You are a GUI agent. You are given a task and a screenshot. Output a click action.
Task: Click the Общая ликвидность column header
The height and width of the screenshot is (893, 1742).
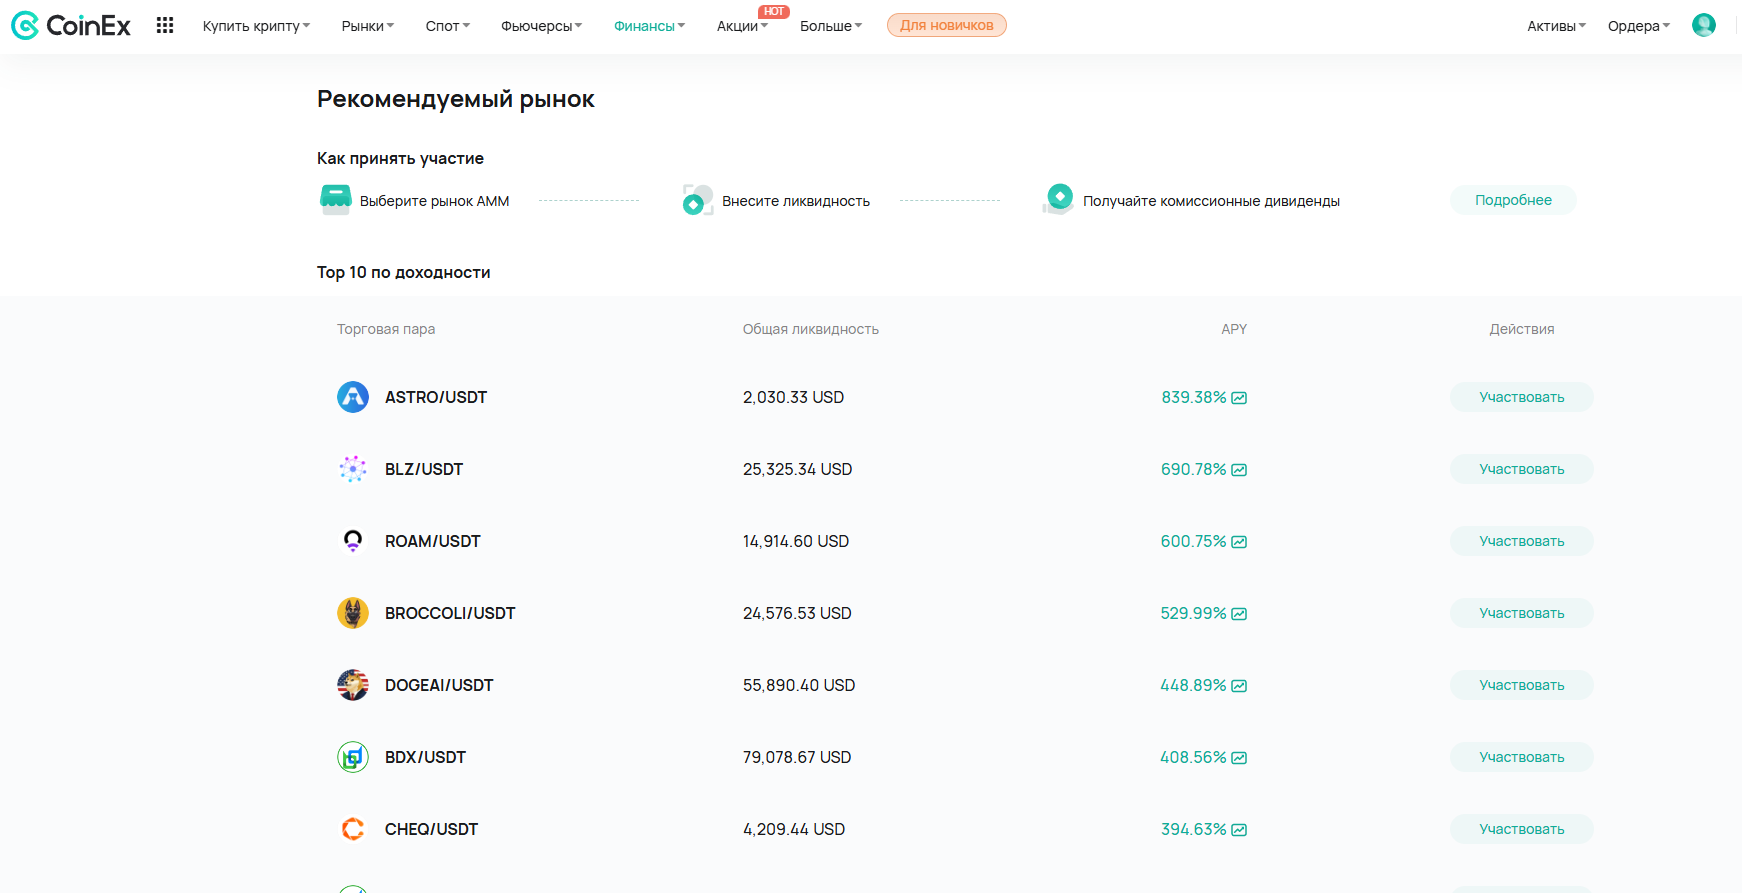click(x=810, y=329)
